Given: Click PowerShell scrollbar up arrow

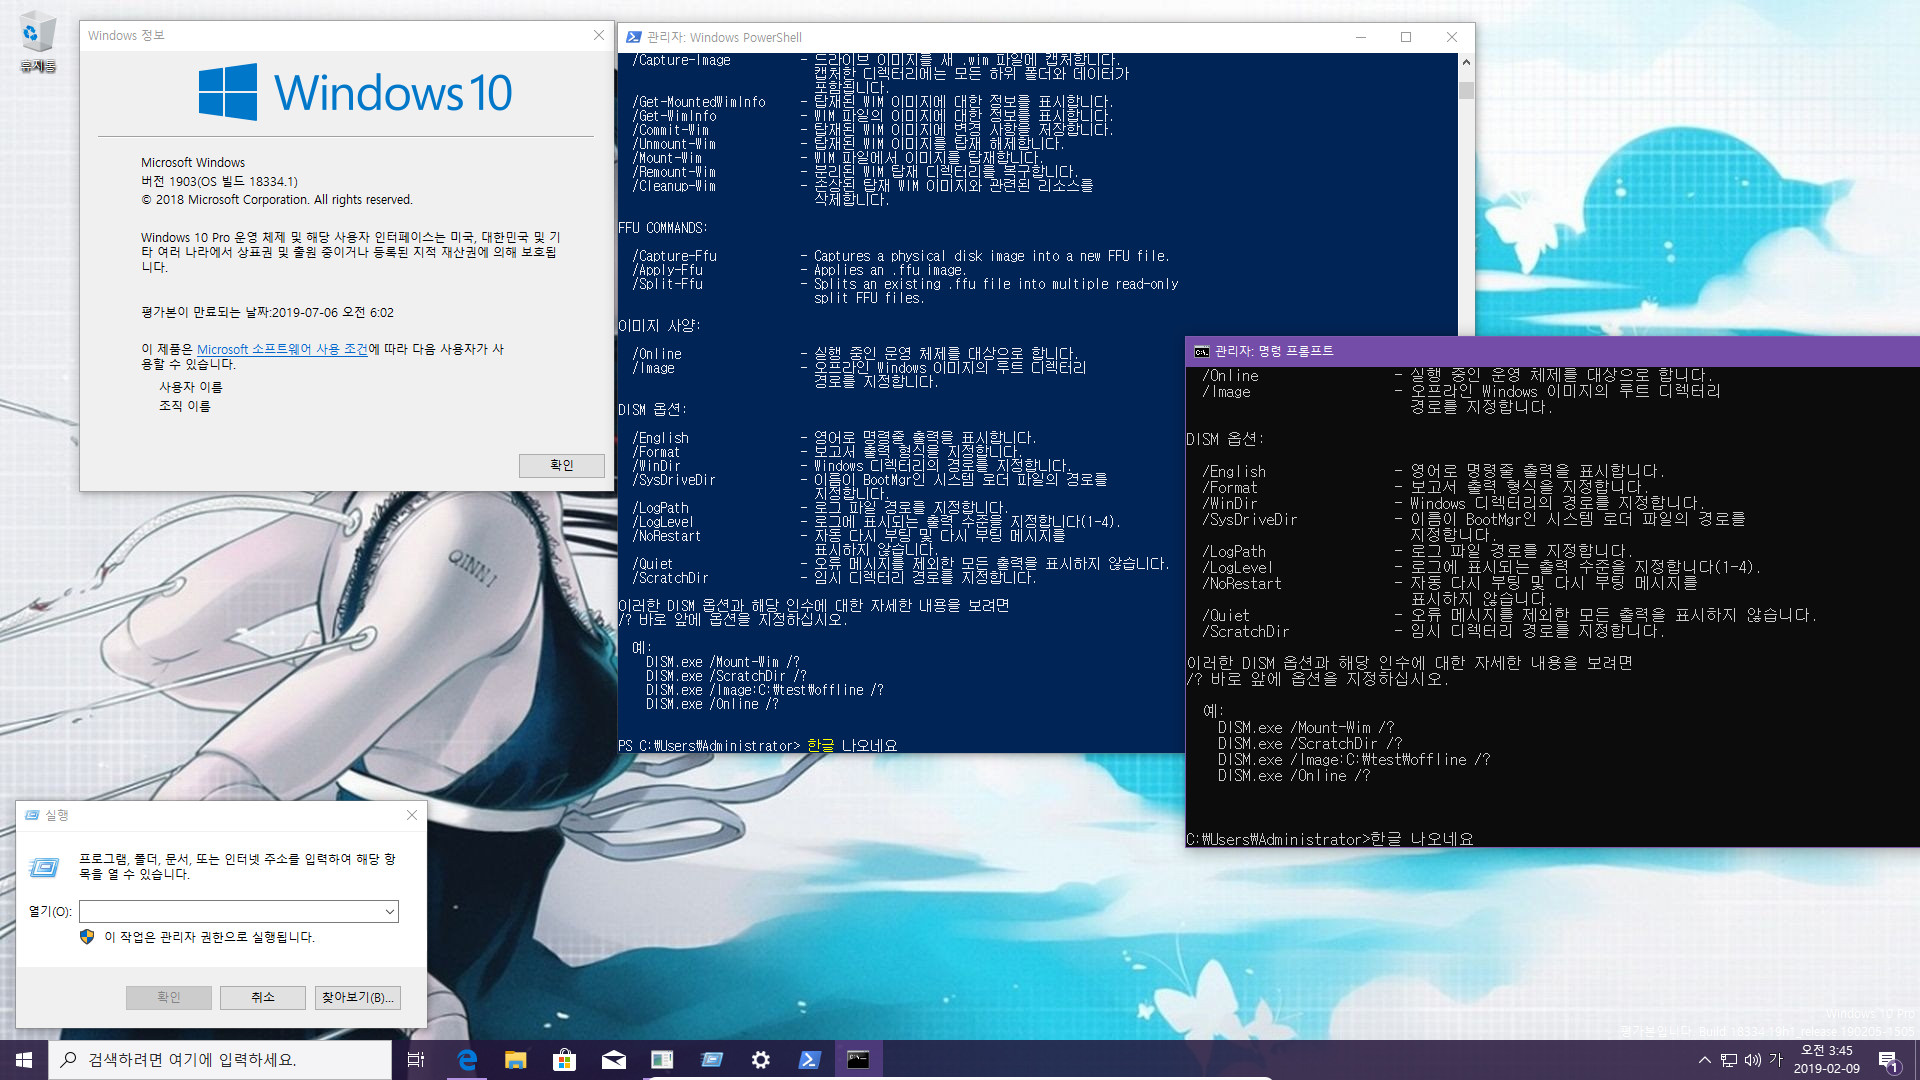Looking at the screenshot, I should [x=1466, y=62].
